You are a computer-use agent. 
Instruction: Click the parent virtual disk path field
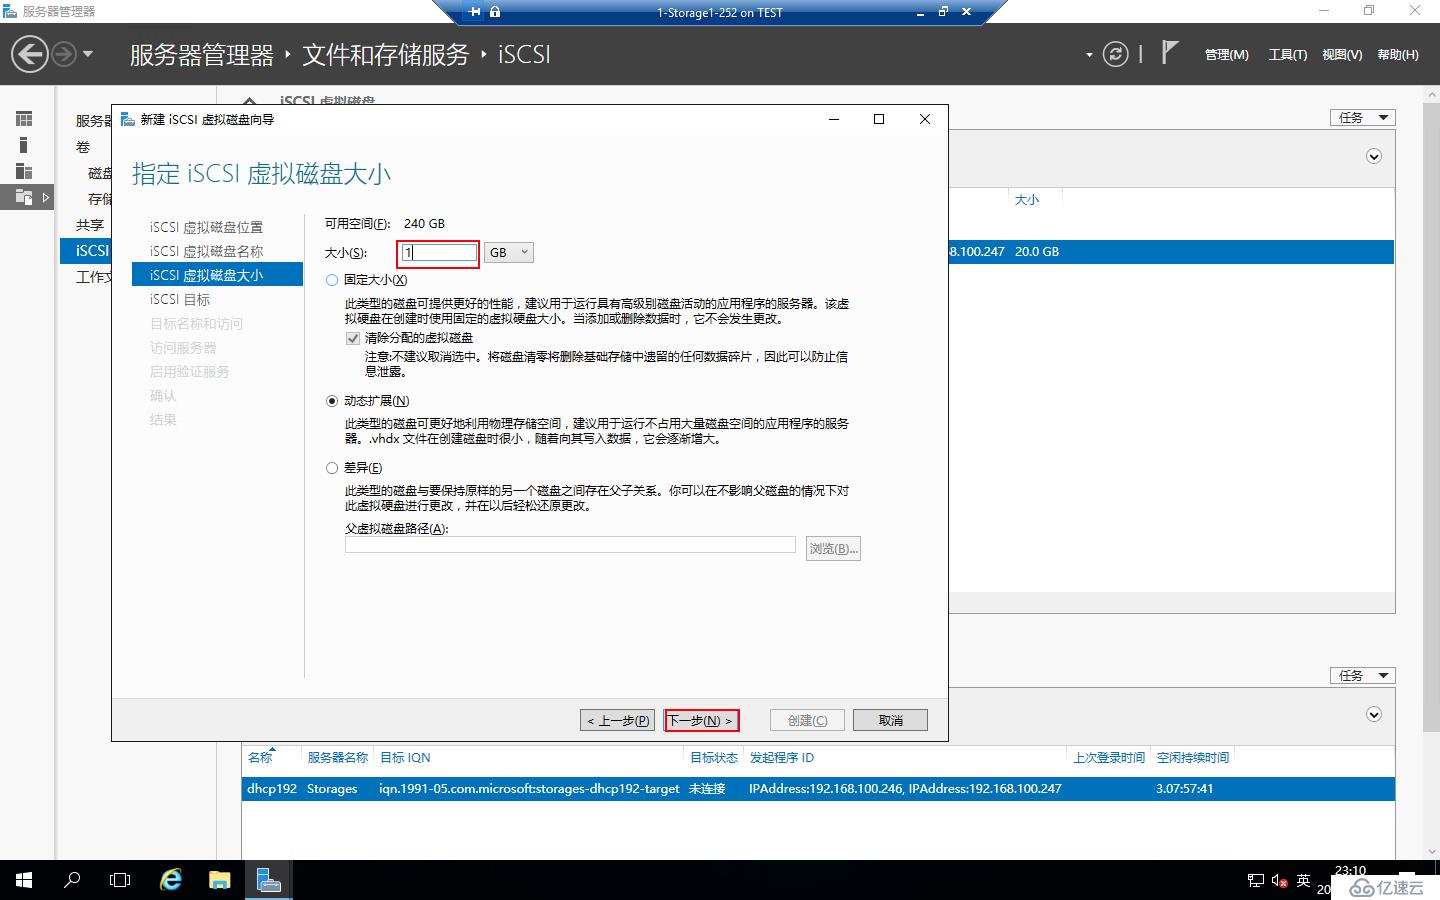[570, 545]
